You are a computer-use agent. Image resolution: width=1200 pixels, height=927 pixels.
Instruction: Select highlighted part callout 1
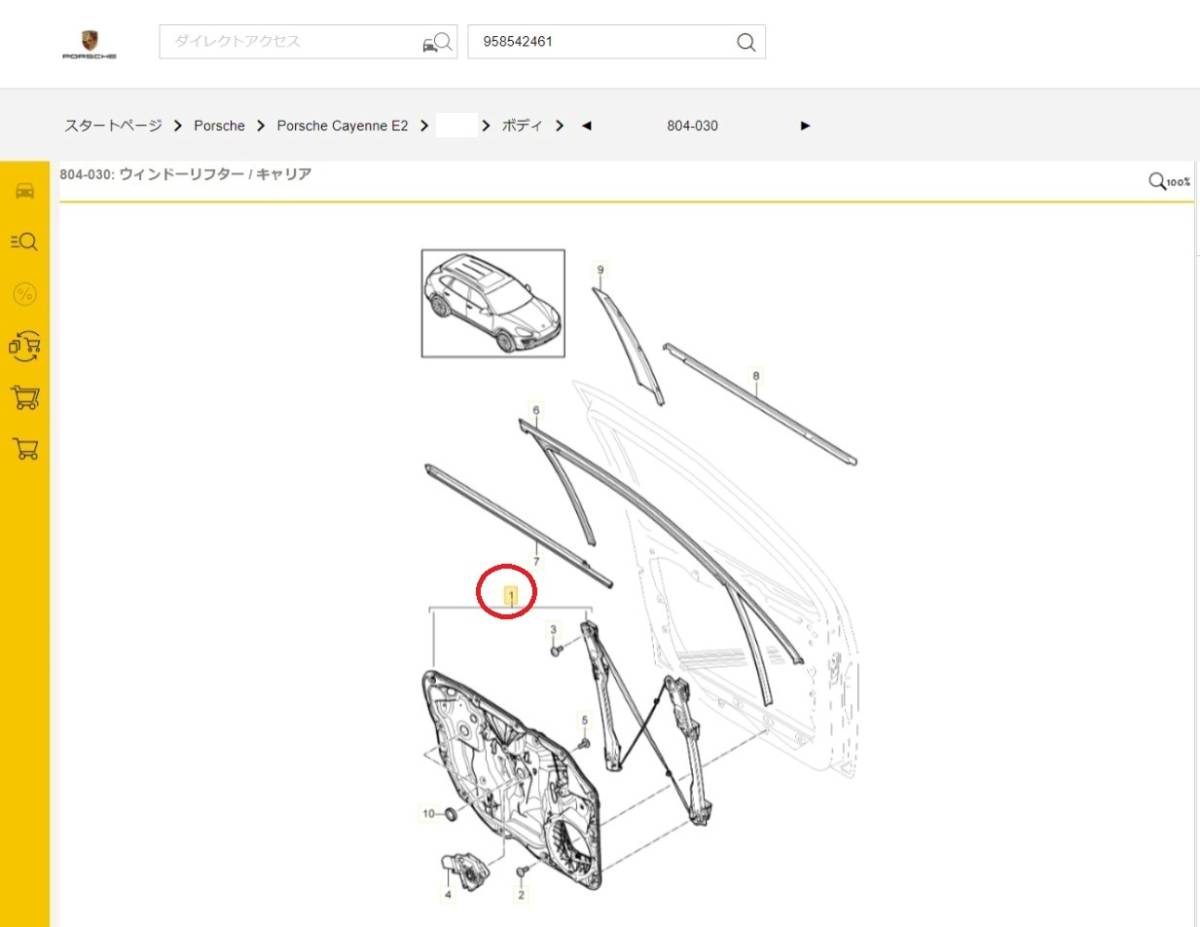coord(512,596)
